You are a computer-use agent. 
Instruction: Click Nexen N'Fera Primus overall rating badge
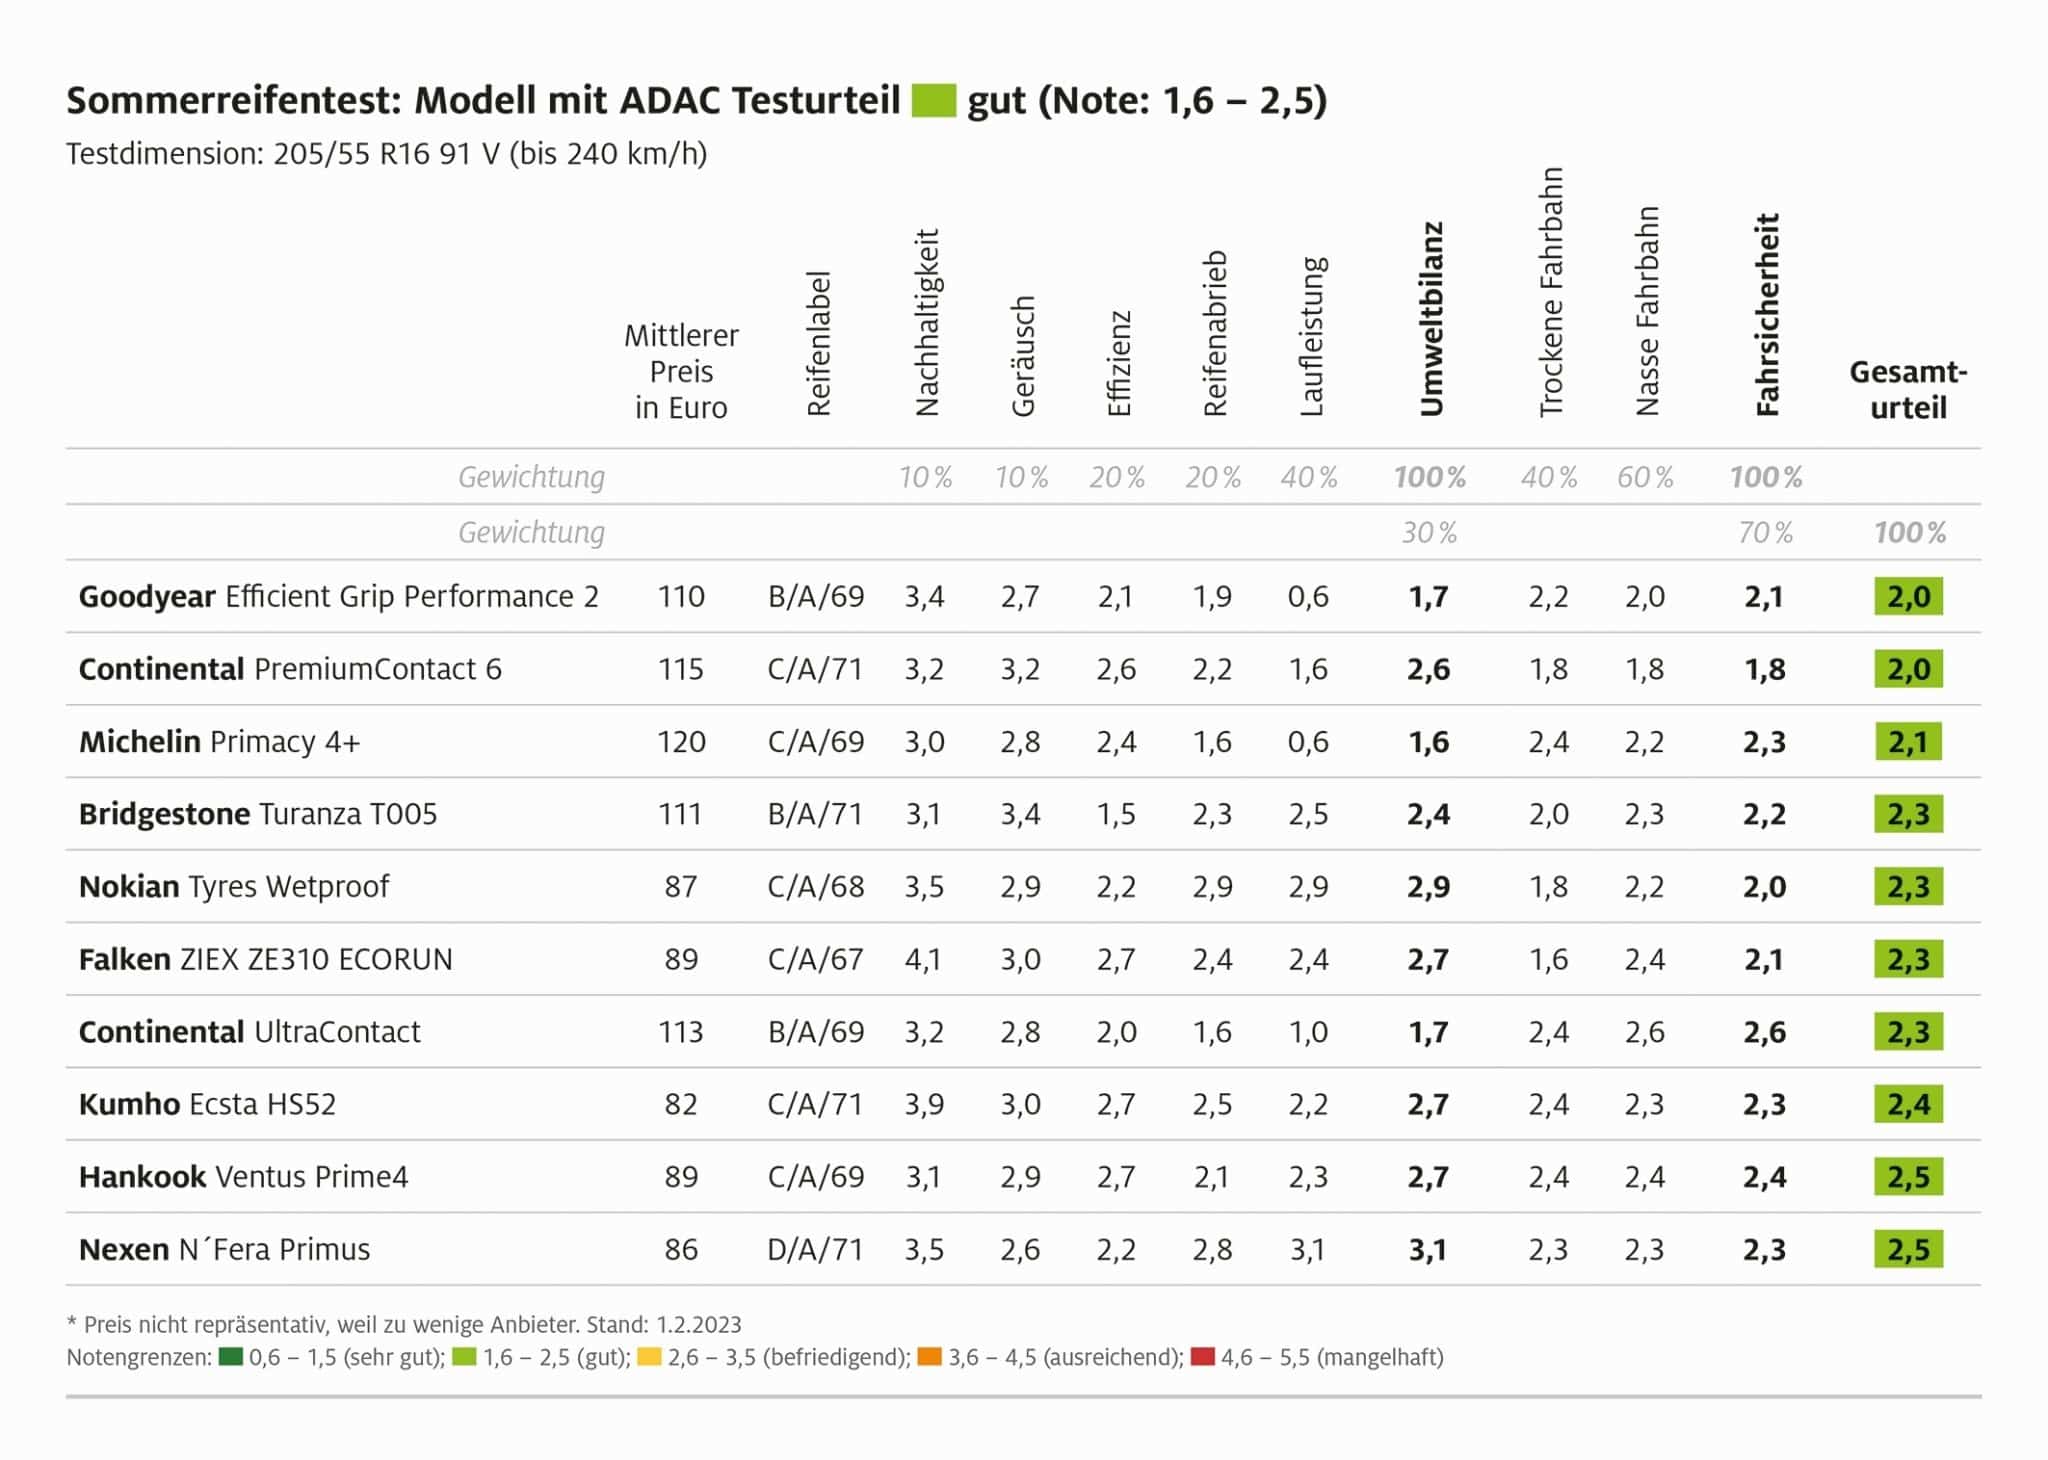[x=1908, y=1249]
